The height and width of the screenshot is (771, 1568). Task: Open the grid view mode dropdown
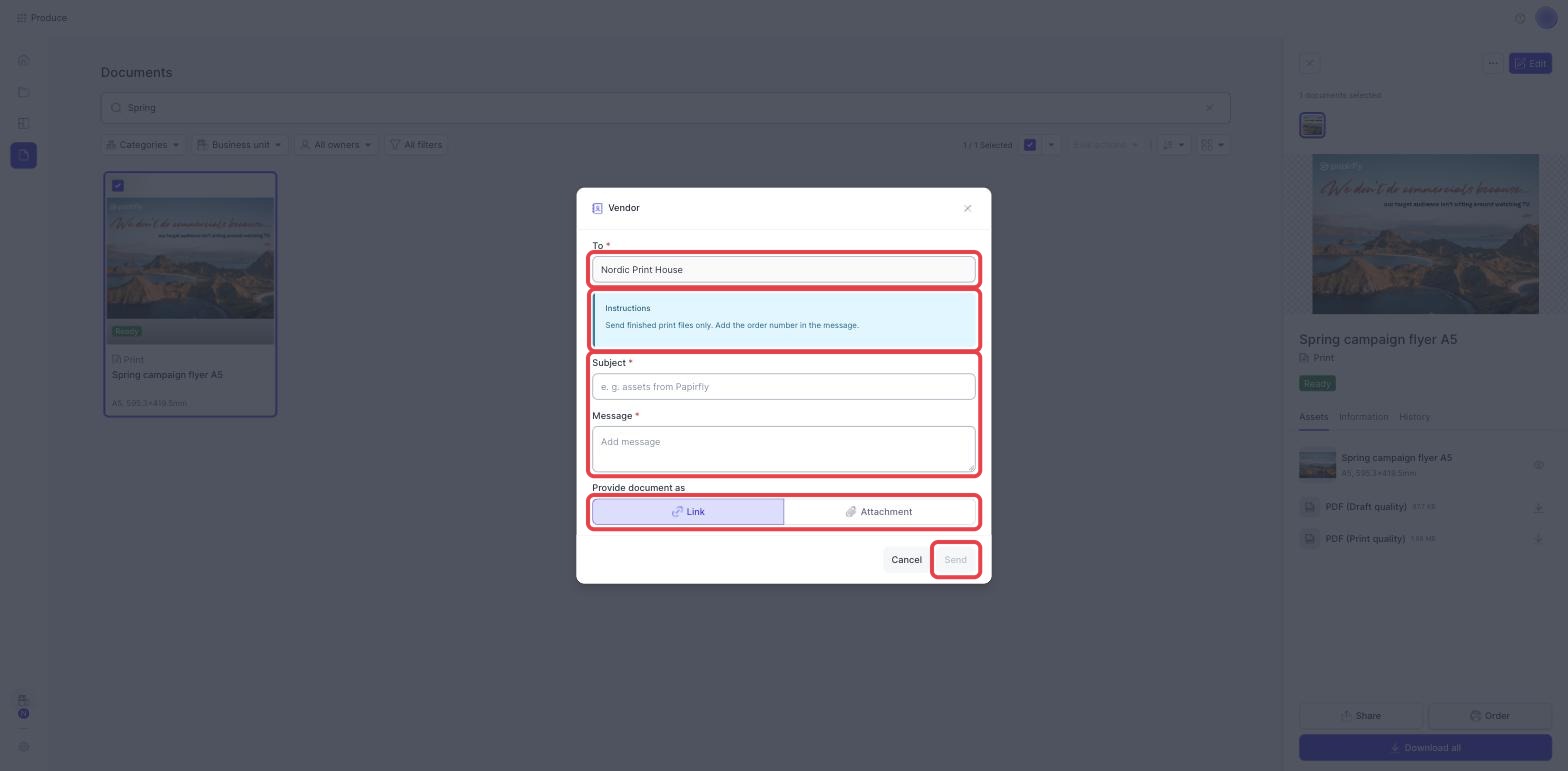[x=1214, y=145]
